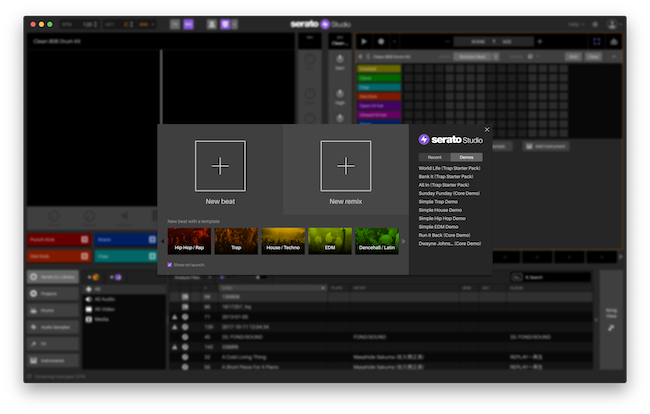This screenshot has height=414, width=650.
Task: Open the Help menu
Action: point(576,24)
